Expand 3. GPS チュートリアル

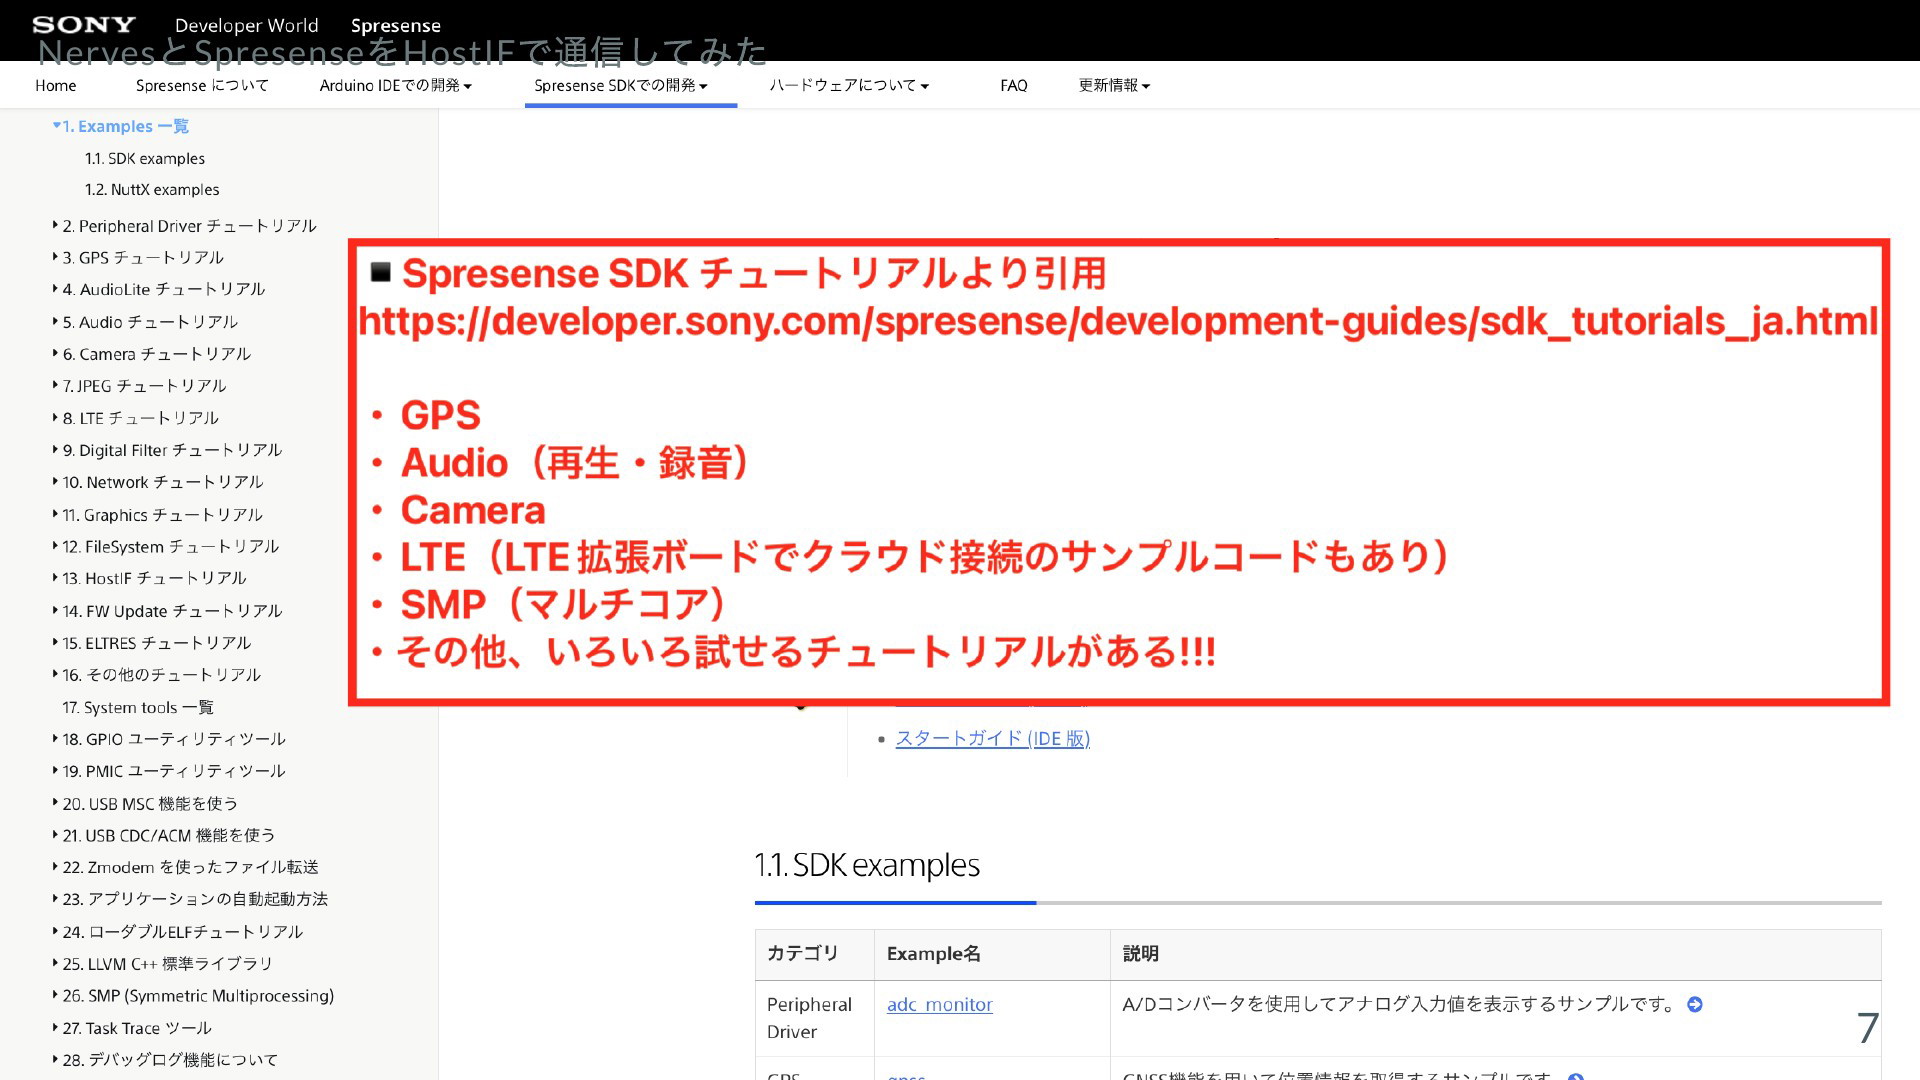[x=139, y=257]
